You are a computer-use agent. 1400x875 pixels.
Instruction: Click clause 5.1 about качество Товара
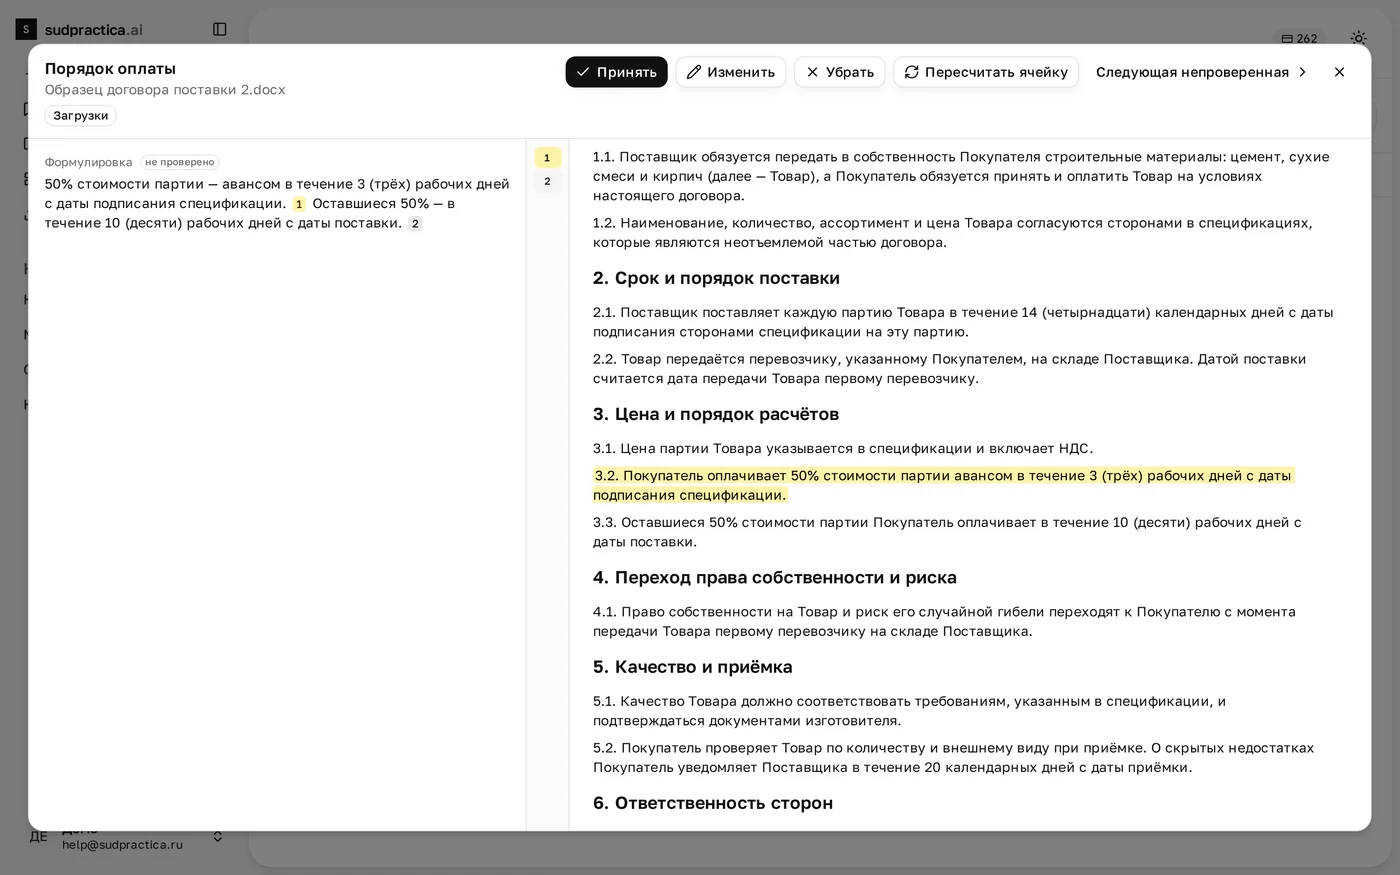tap(909, 711)
